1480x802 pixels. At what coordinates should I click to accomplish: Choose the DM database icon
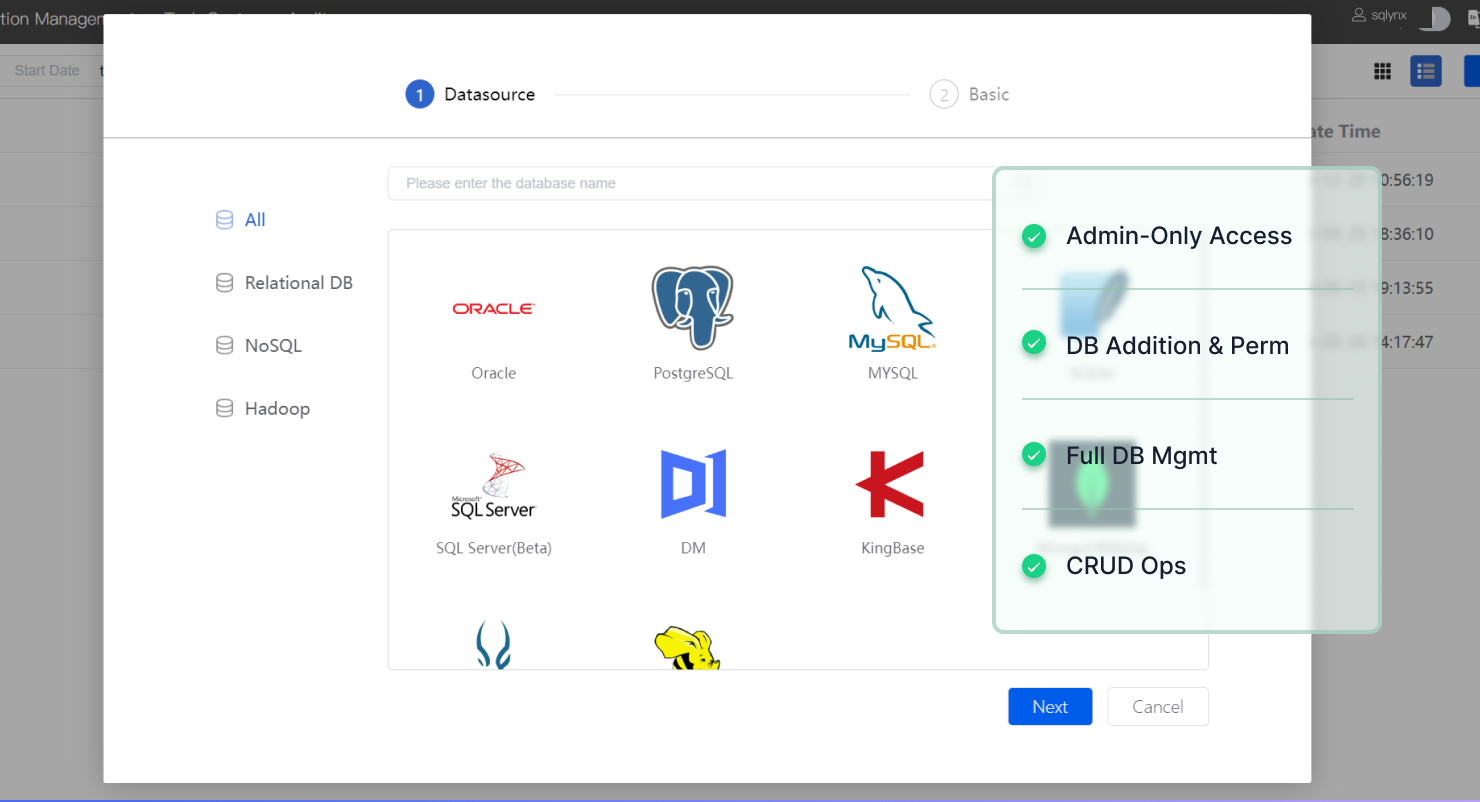(x=693, y=484)
